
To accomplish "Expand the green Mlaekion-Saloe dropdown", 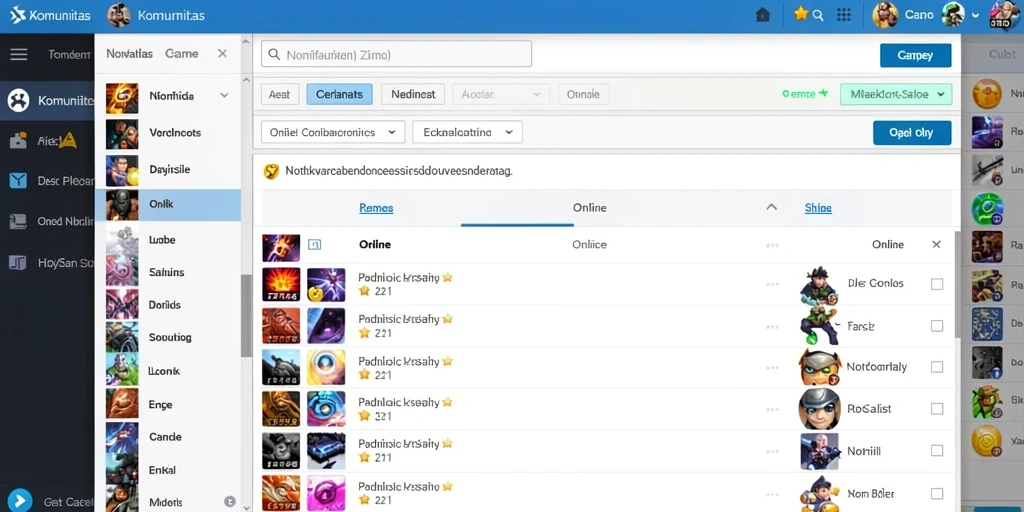I will tap(896, 94).
